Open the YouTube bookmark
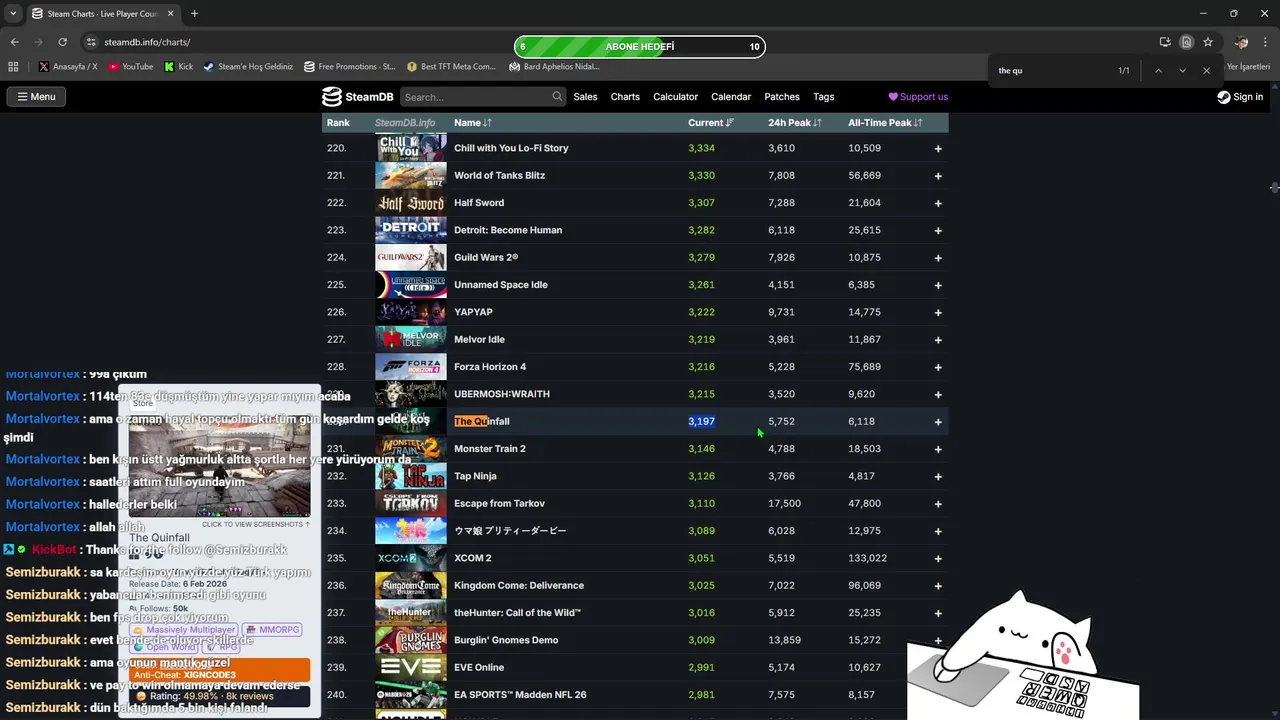Image resolution: width=1280 pixels, height=720 pixels. pyautogui.click(x=130, y=67)
